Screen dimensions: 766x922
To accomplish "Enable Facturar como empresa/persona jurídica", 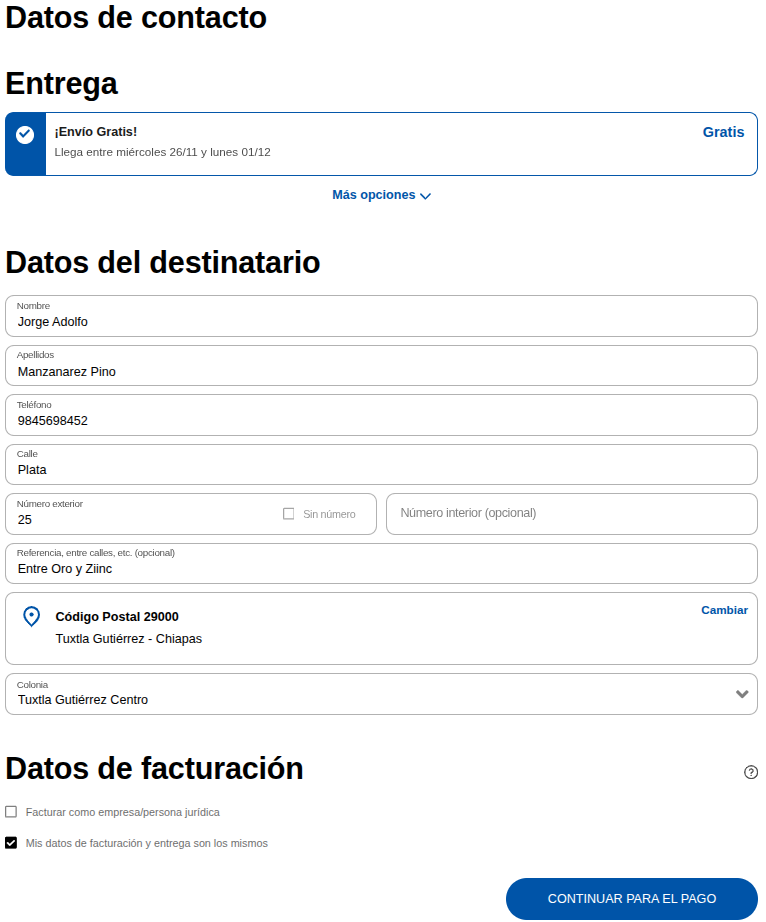I will (11, 812).
